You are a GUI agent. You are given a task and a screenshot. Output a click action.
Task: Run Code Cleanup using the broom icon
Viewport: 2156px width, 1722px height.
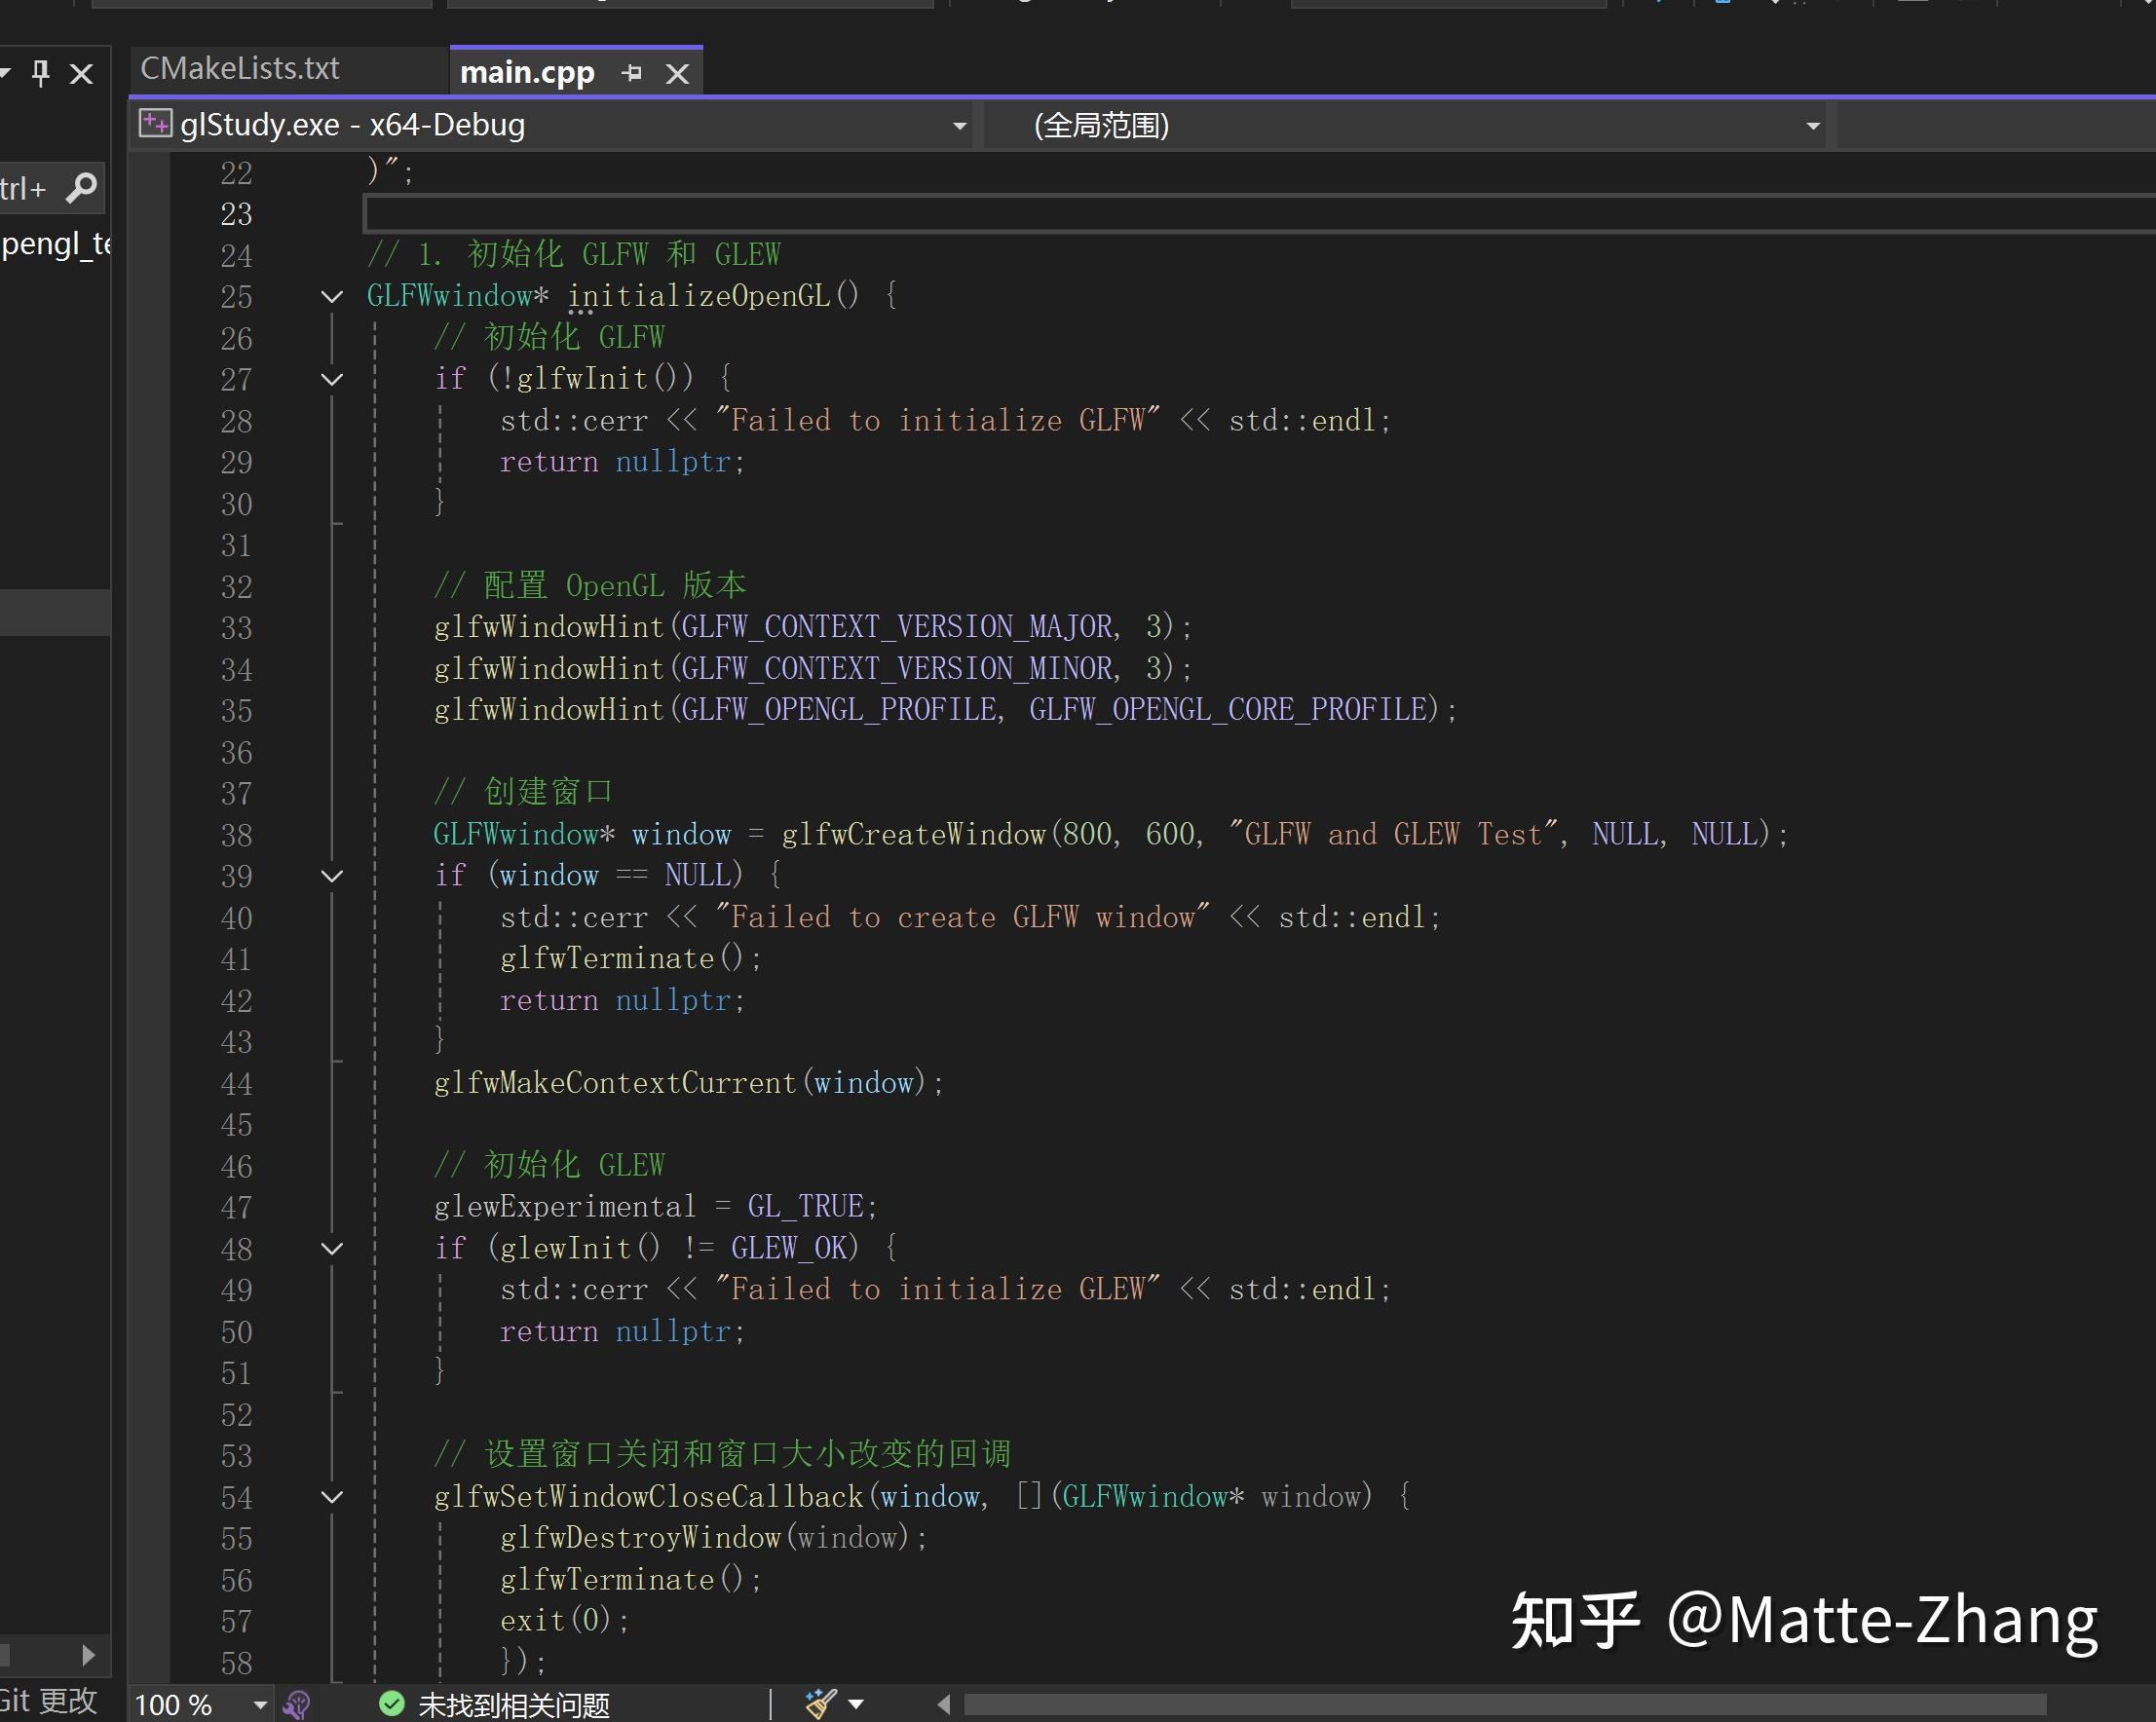tap(820, 1703)
